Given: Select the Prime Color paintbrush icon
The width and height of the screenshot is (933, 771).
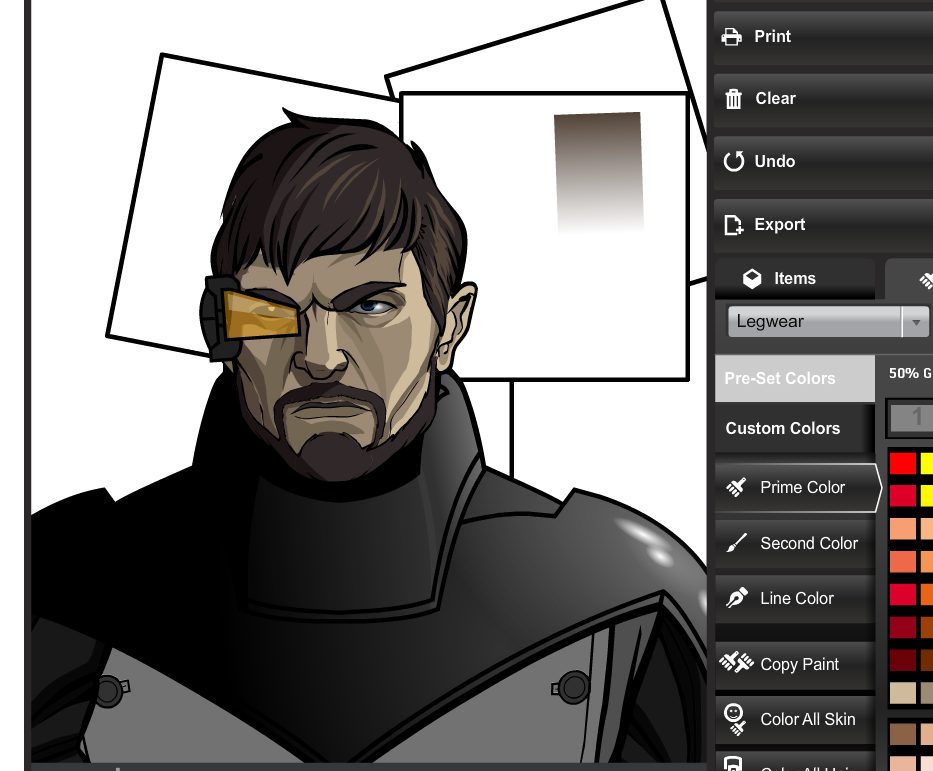Looking at the screenshot, I should pos(736,488).
